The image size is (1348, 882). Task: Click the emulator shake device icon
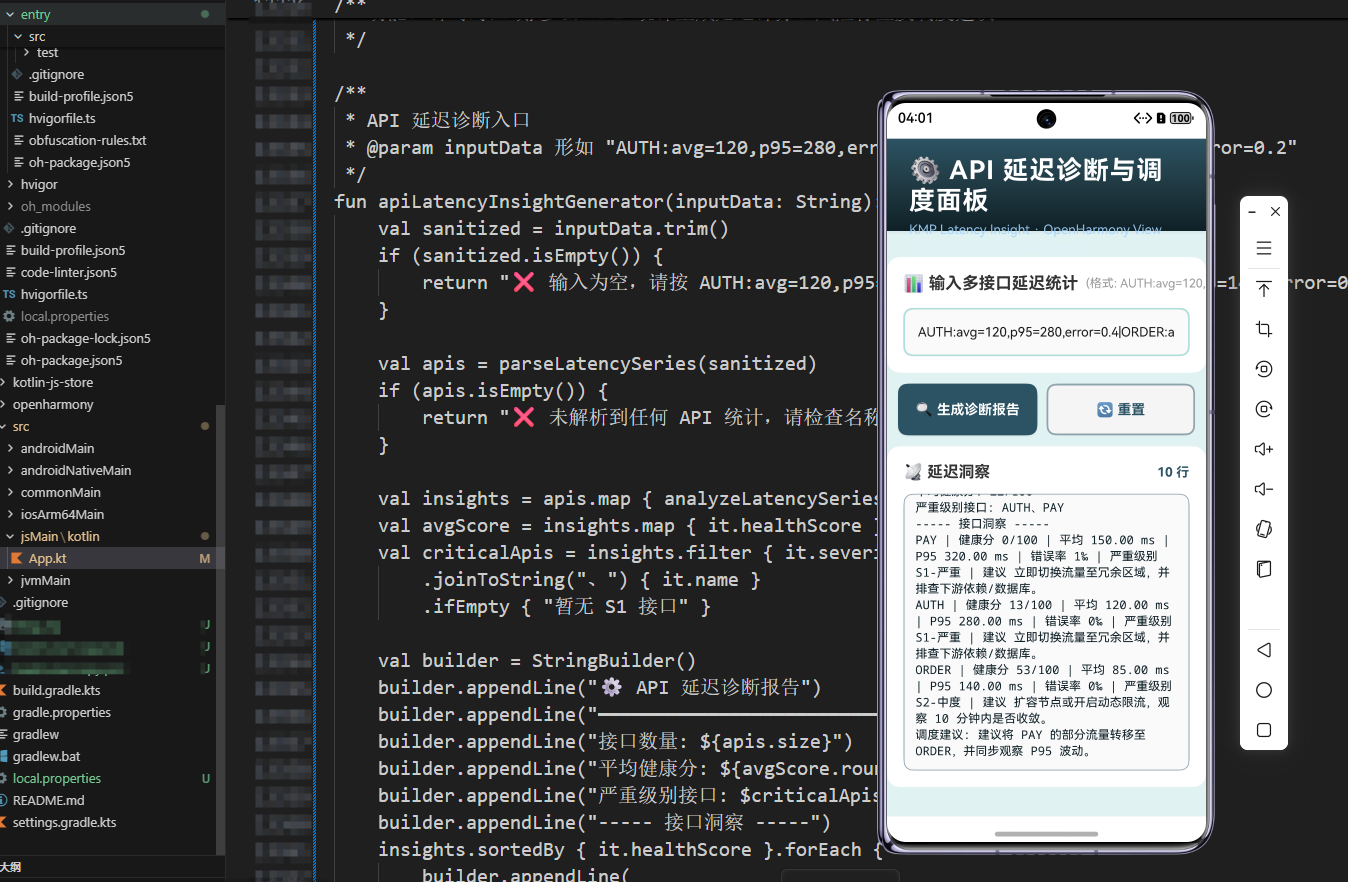click(1264, 529)
